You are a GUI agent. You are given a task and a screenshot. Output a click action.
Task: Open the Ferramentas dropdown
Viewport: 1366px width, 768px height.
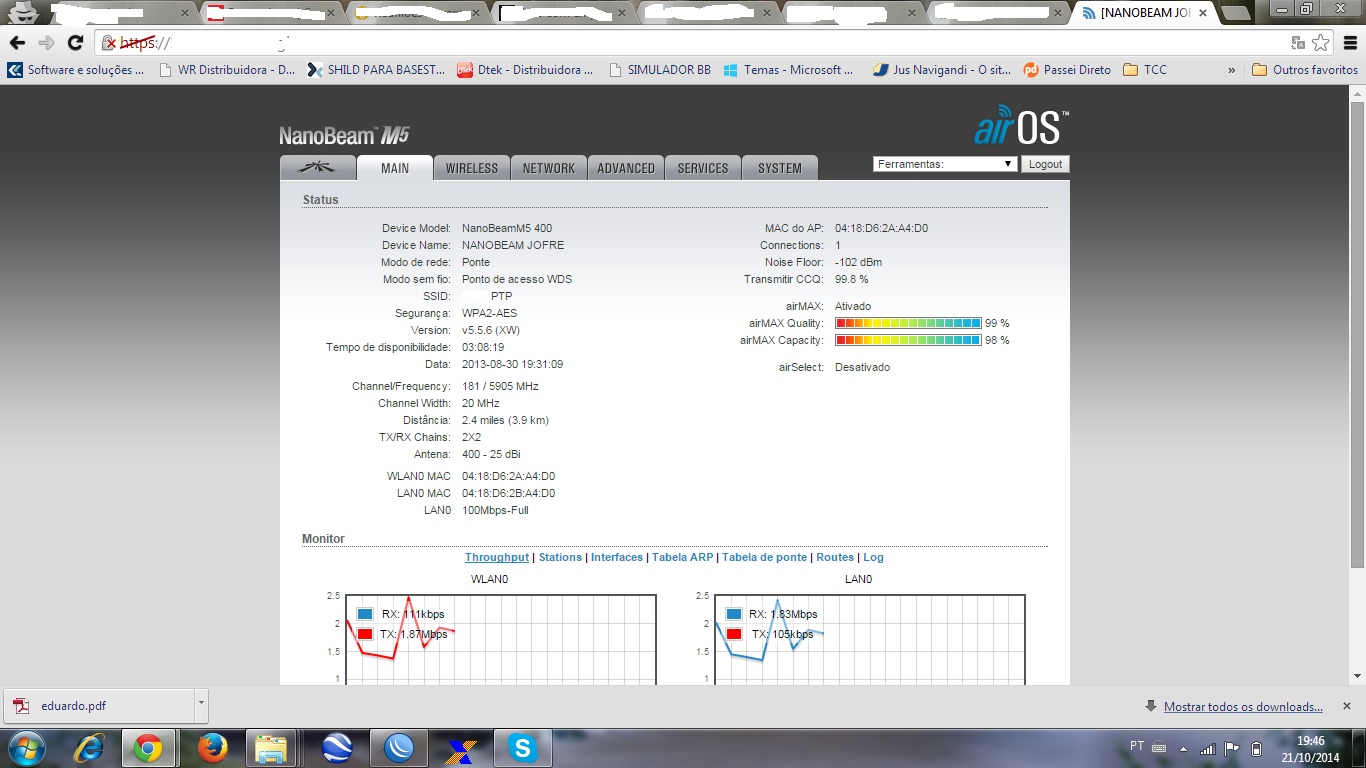tap(945, 164)
